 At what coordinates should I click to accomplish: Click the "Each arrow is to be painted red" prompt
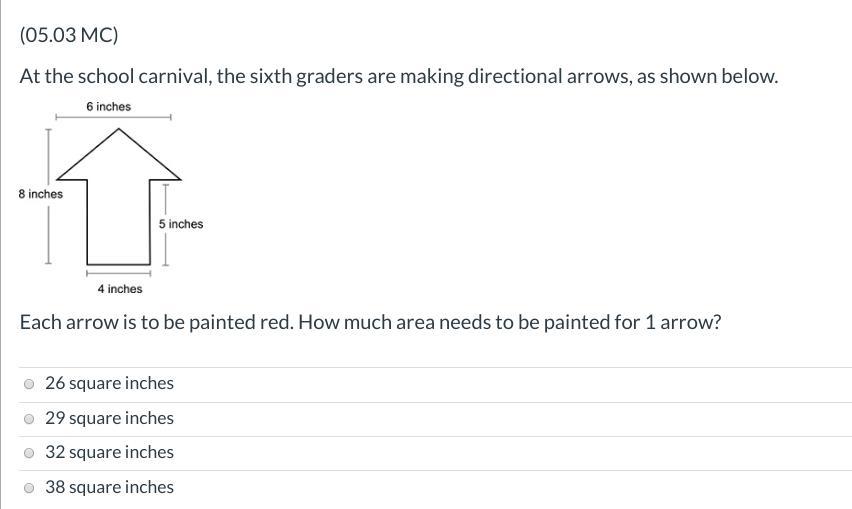(x=370, y=323)
